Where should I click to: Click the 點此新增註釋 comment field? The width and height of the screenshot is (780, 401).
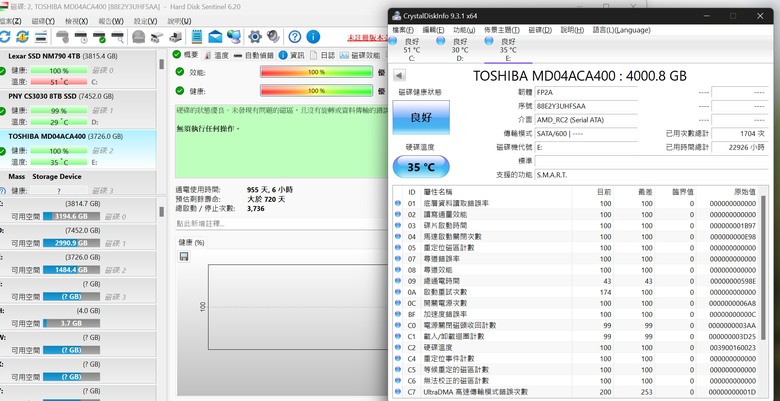(x=282, y=224)
